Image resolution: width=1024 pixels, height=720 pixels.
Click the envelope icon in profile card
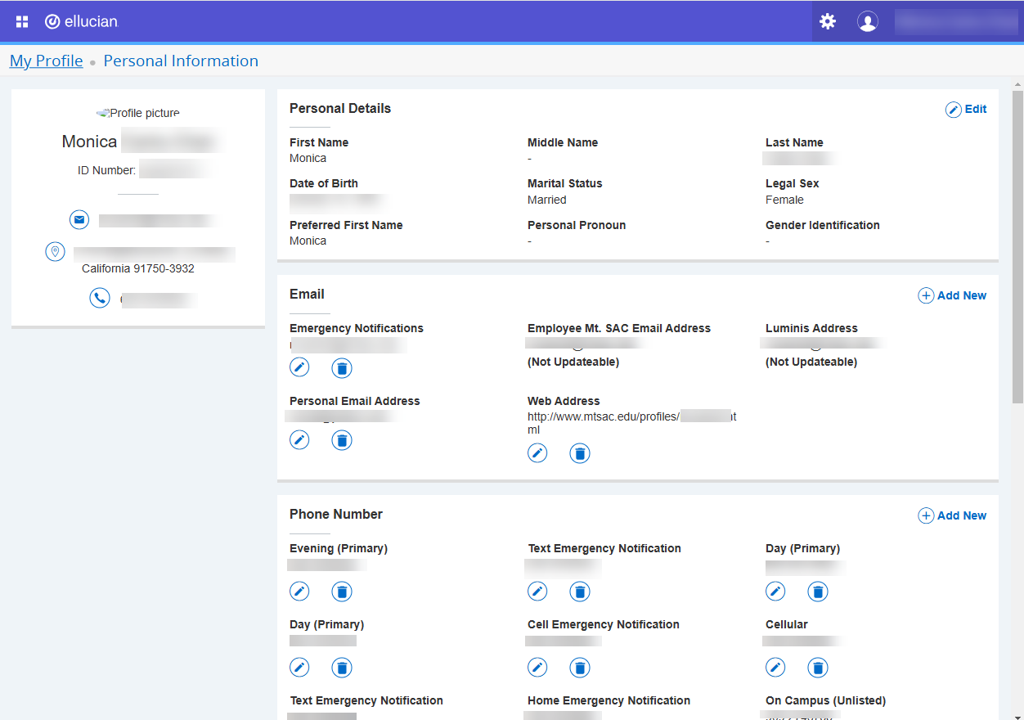click(x=79, y=220)
